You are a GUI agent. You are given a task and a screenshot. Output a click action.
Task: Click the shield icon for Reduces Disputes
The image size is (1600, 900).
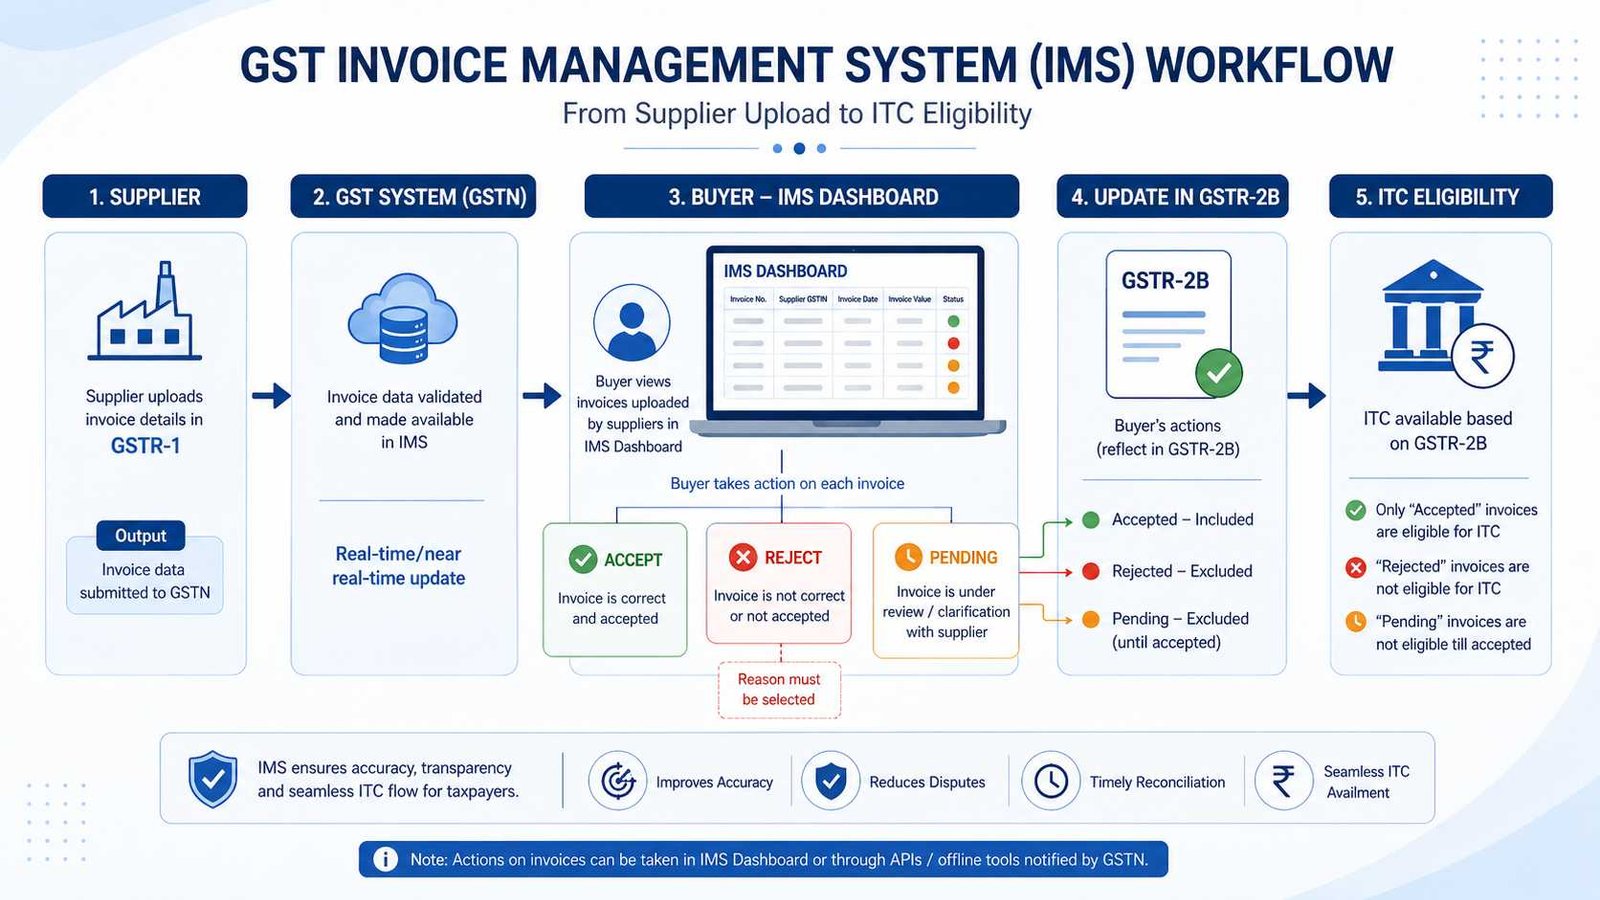(x=831, y=781)
